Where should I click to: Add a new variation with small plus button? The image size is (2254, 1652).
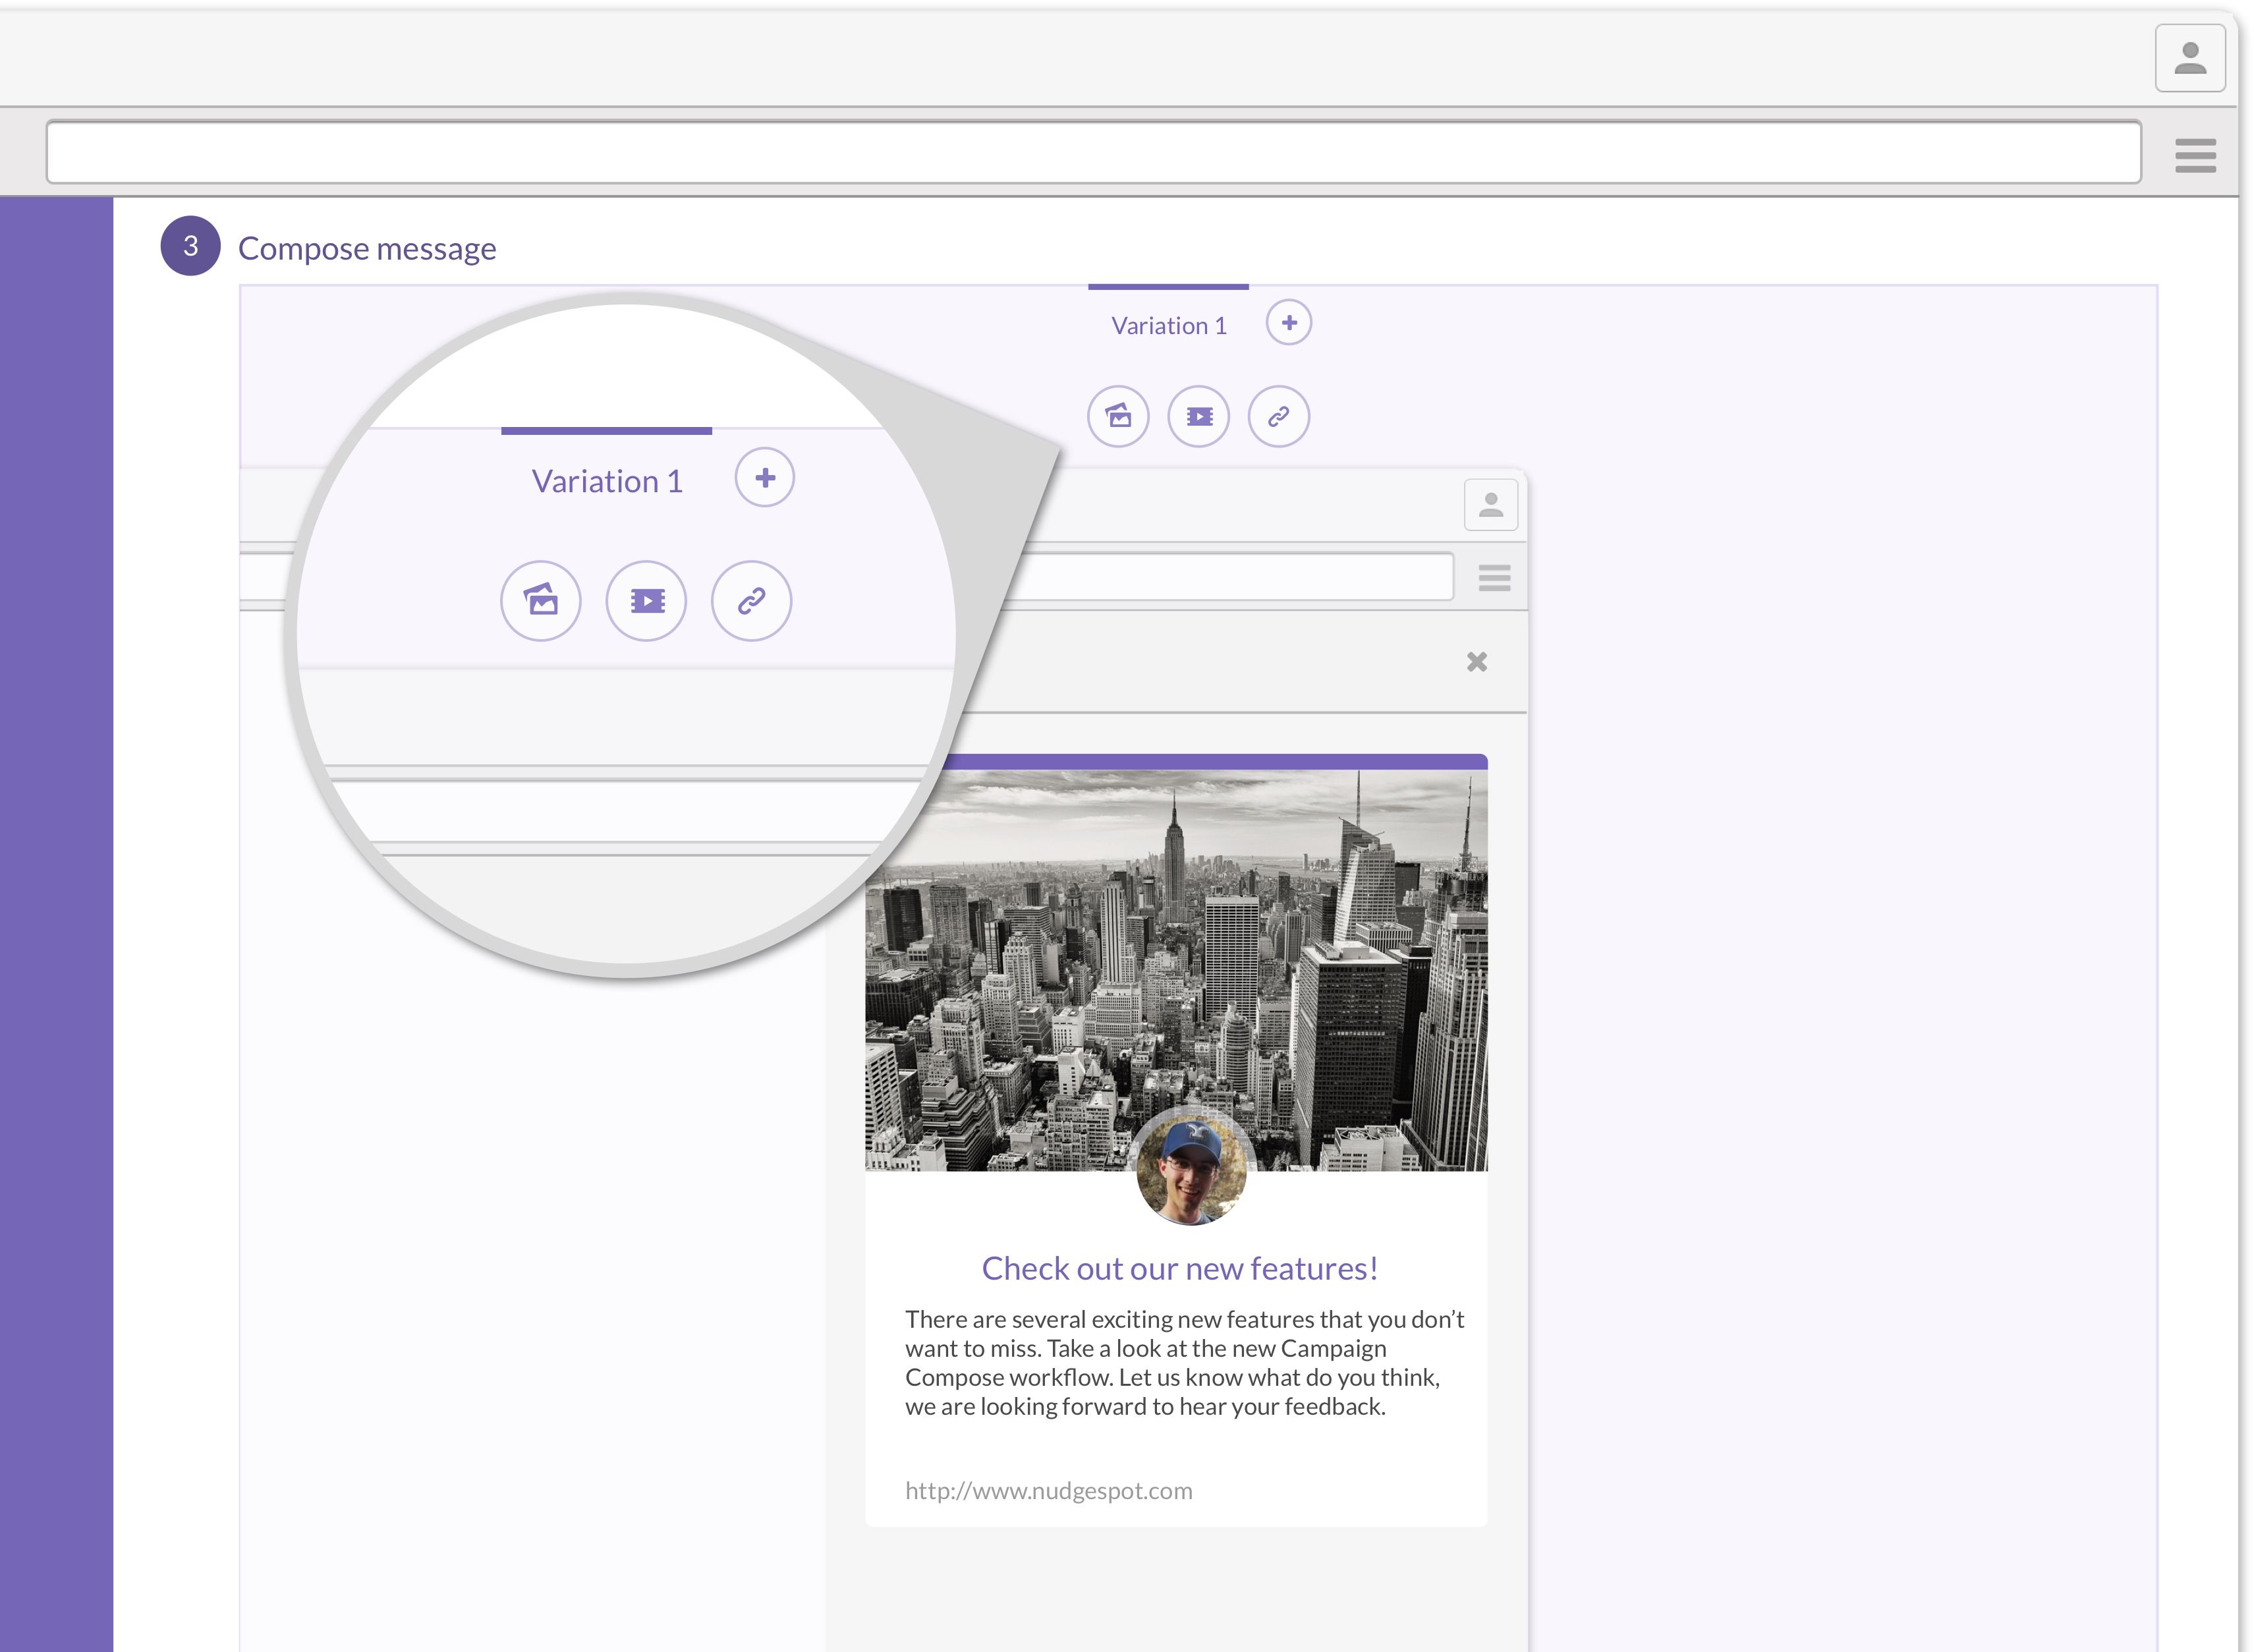pos(1289,323)
